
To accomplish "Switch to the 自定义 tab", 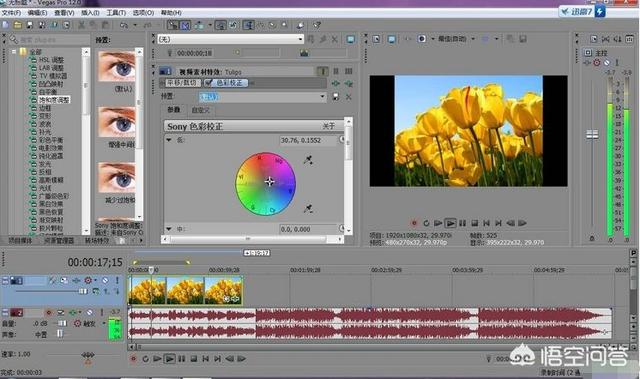I will click(x=200, y=110).
